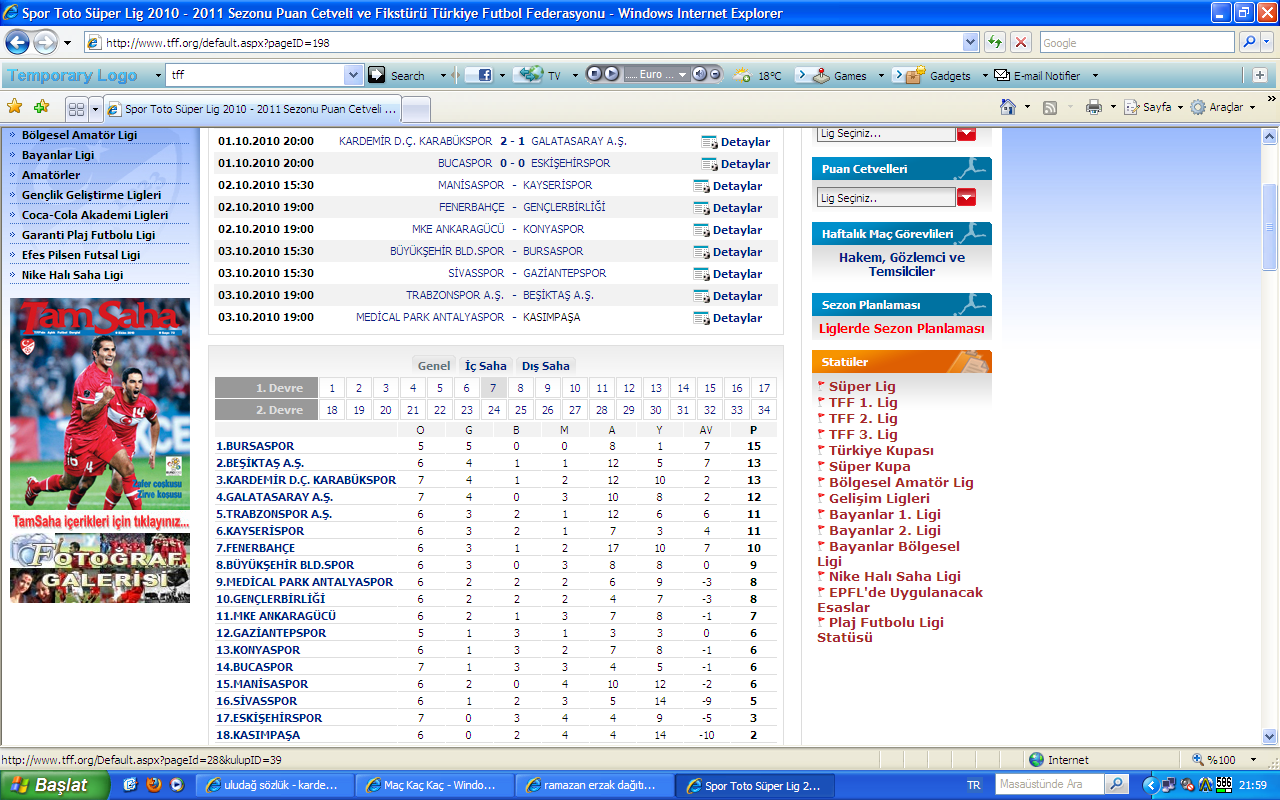The height and width of the screenshot is (800, 1280).
Task: Open Hakem, Gözlemci ve Temsilciler link
Action: tap(902, 264)
